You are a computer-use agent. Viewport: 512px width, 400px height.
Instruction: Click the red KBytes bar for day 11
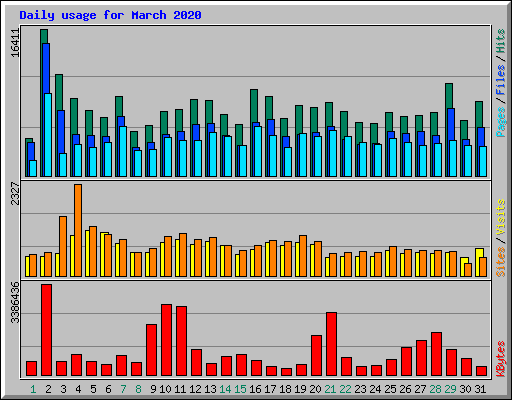(x=181, y=341)
